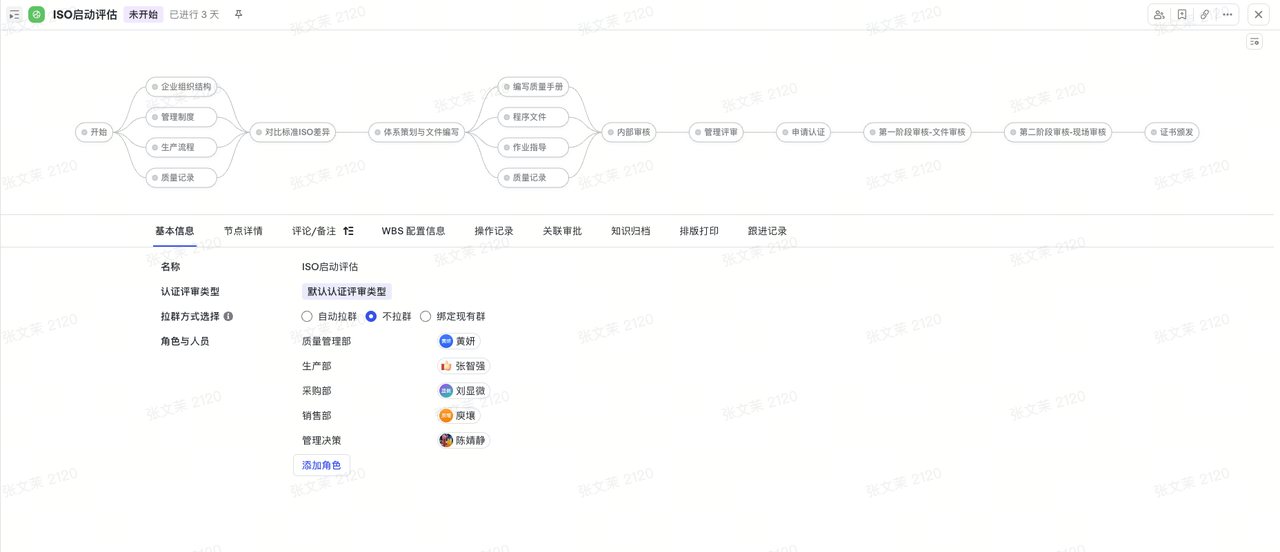Bookmark this item via bookmark icon
Image resolution: width=1280 pixels, height=552 pixels.
click(x=1182, y=15)
